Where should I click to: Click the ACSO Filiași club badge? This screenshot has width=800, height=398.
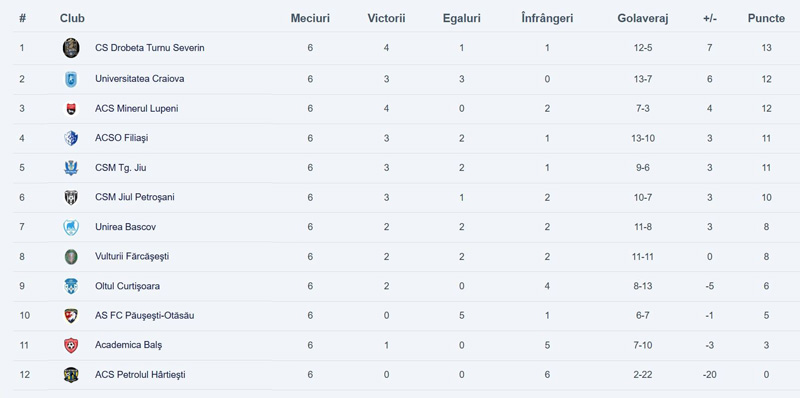[71, 138]
